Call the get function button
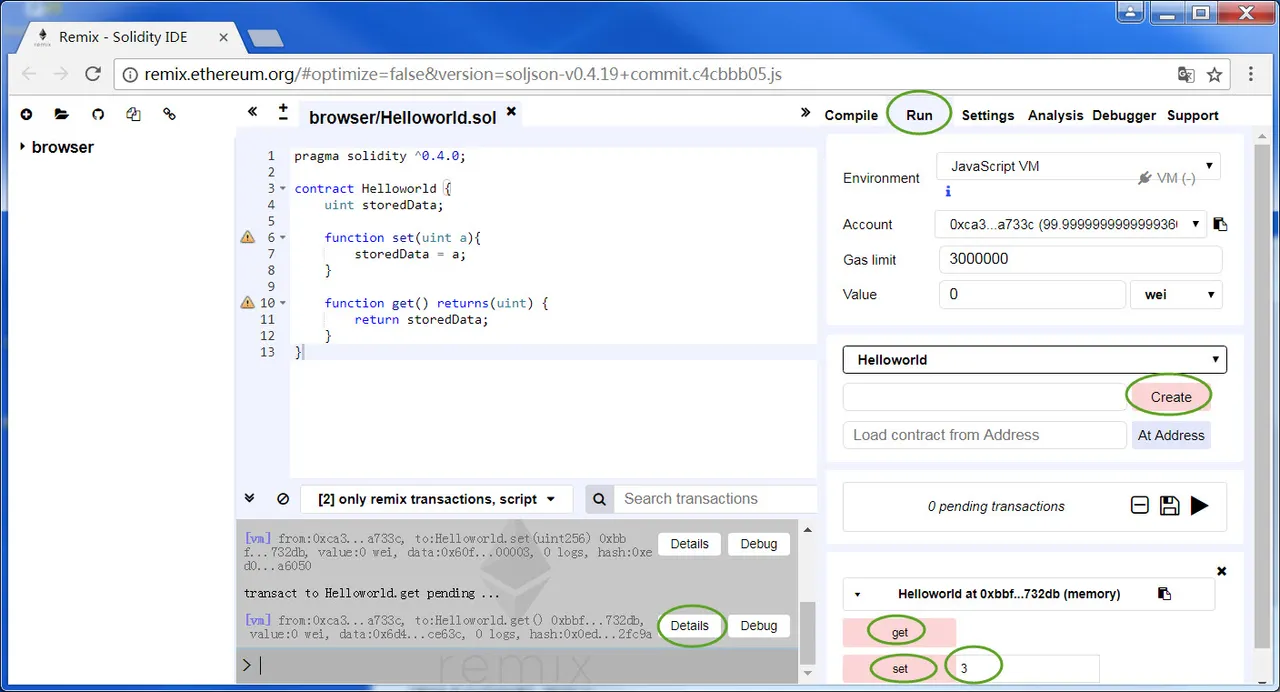The height and width of the screenshot is (692, 1280). click(899, 632)
